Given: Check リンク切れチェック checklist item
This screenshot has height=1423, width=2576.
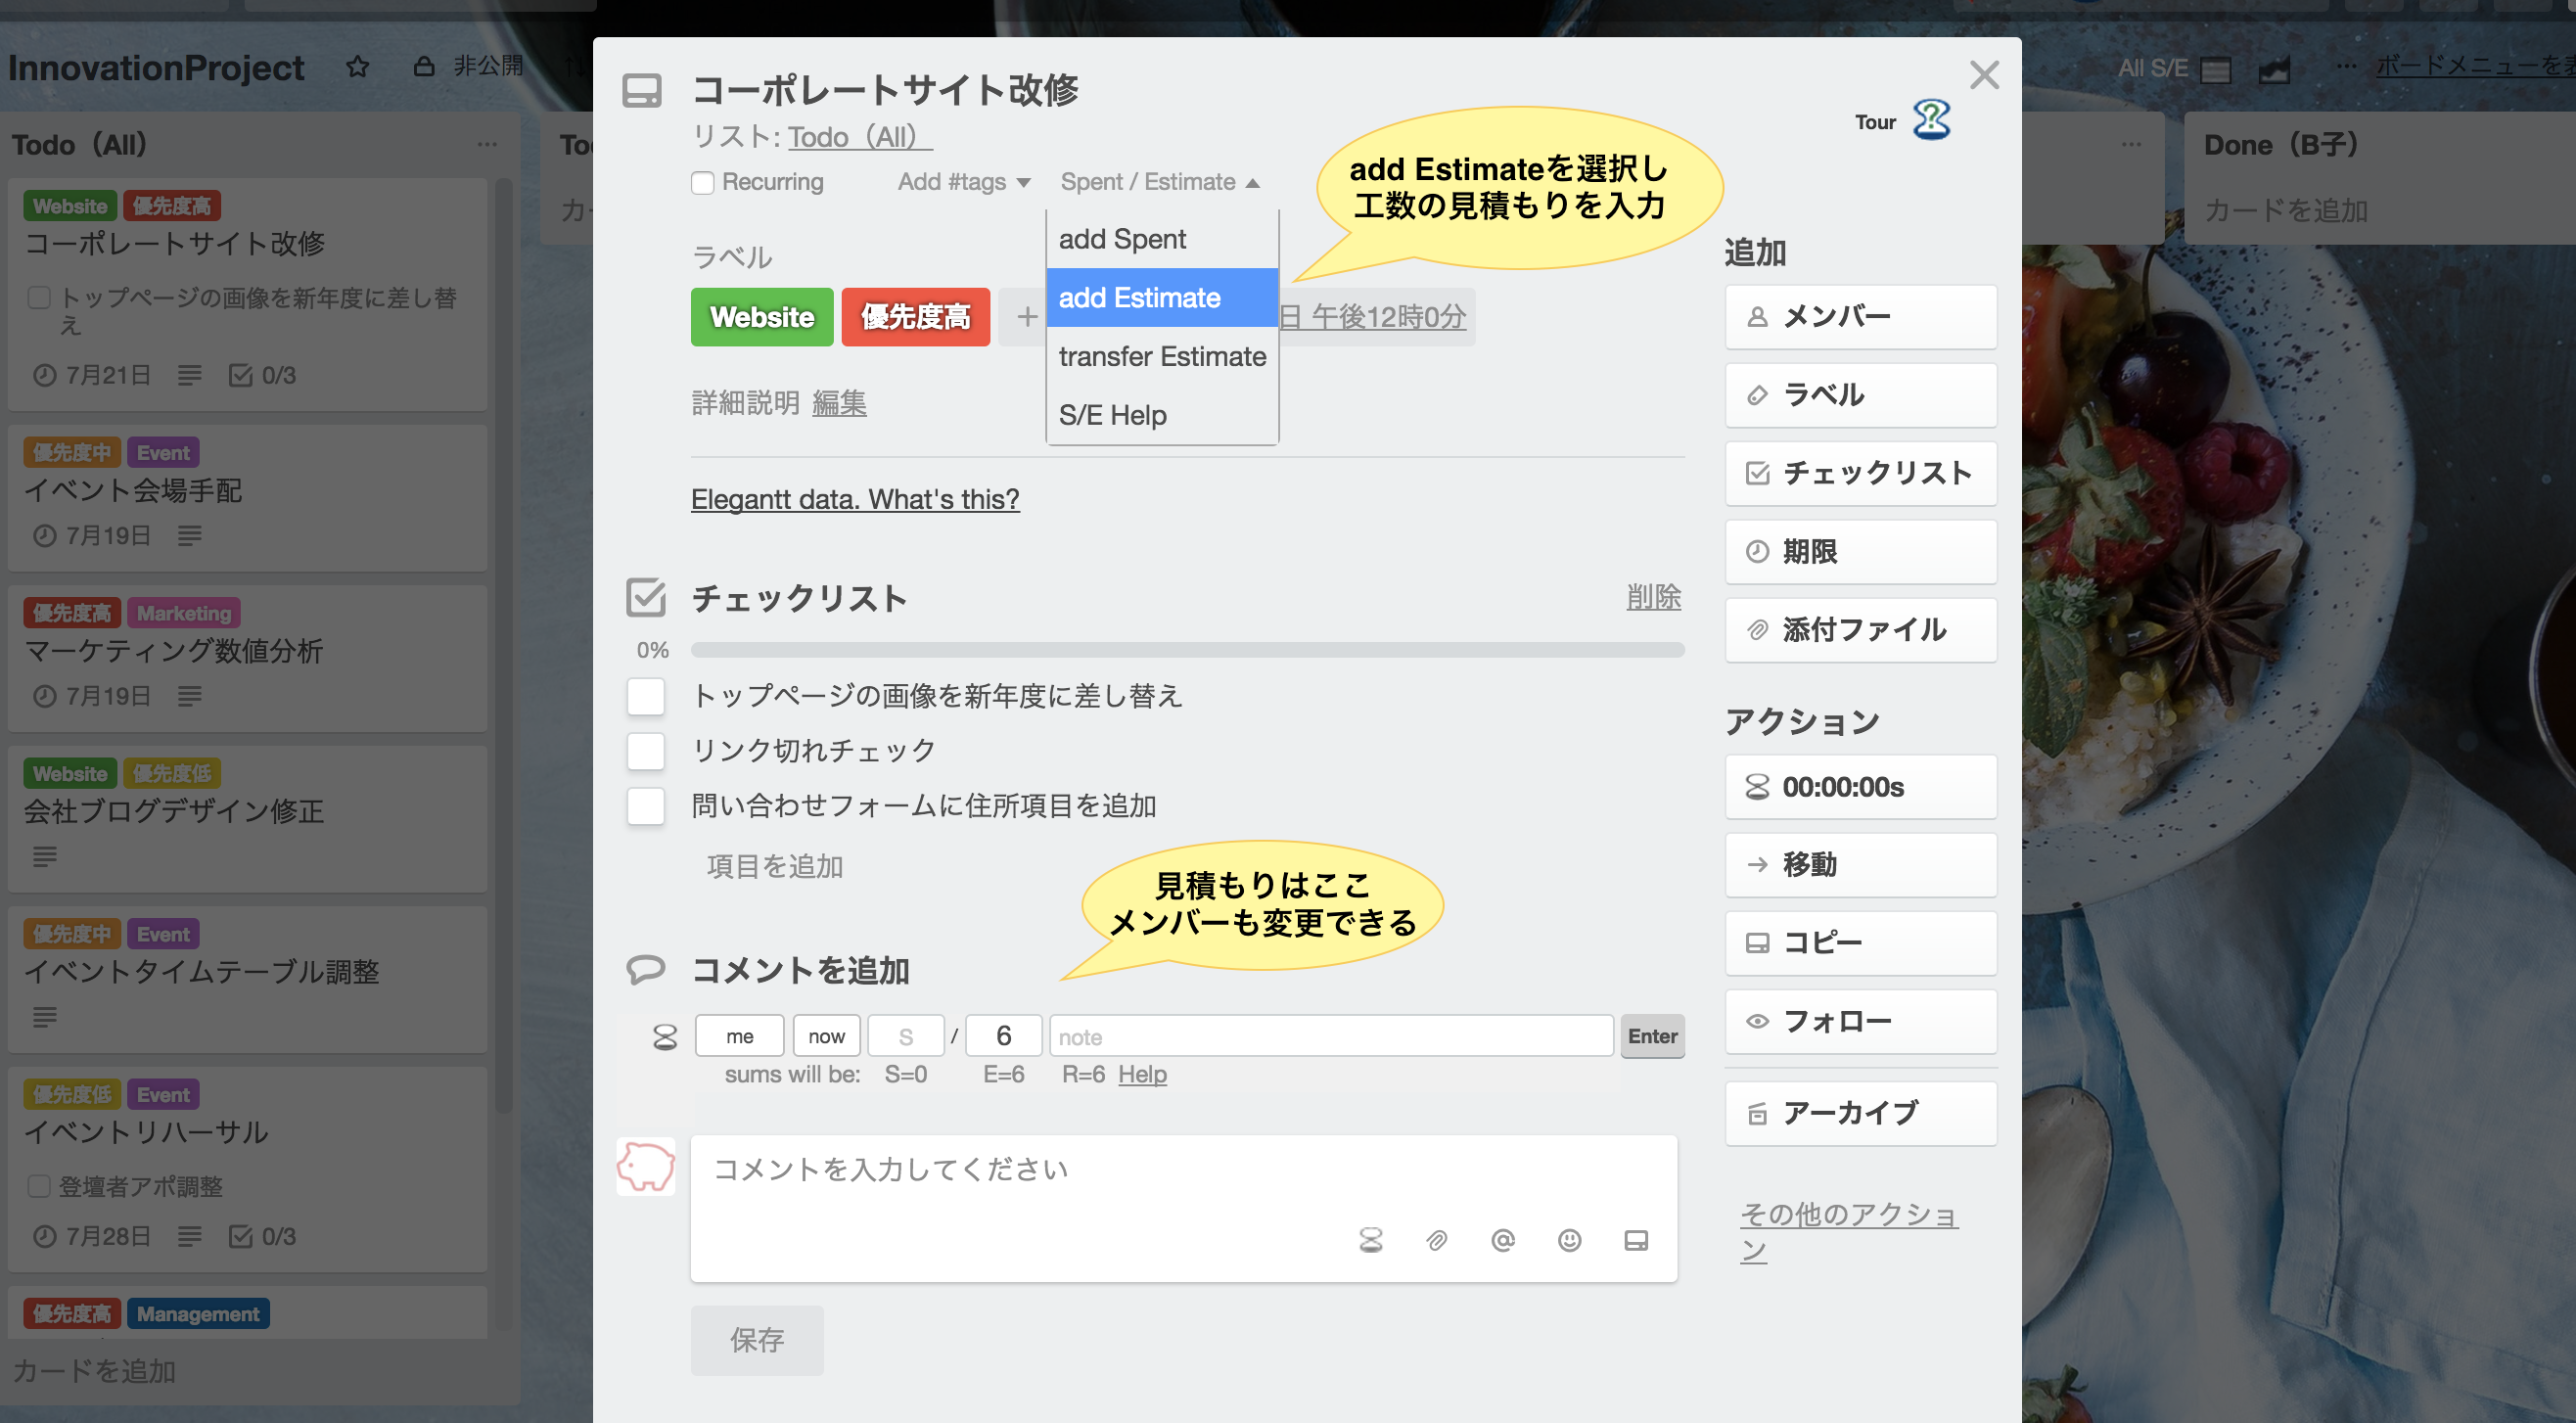Looking at the screenshot, I should [x=646, y=751].
